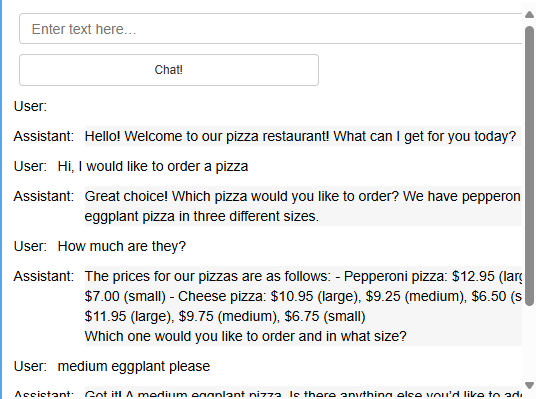Click the first empty 'User:' label
536x399 pixels.
pos(30,106)
